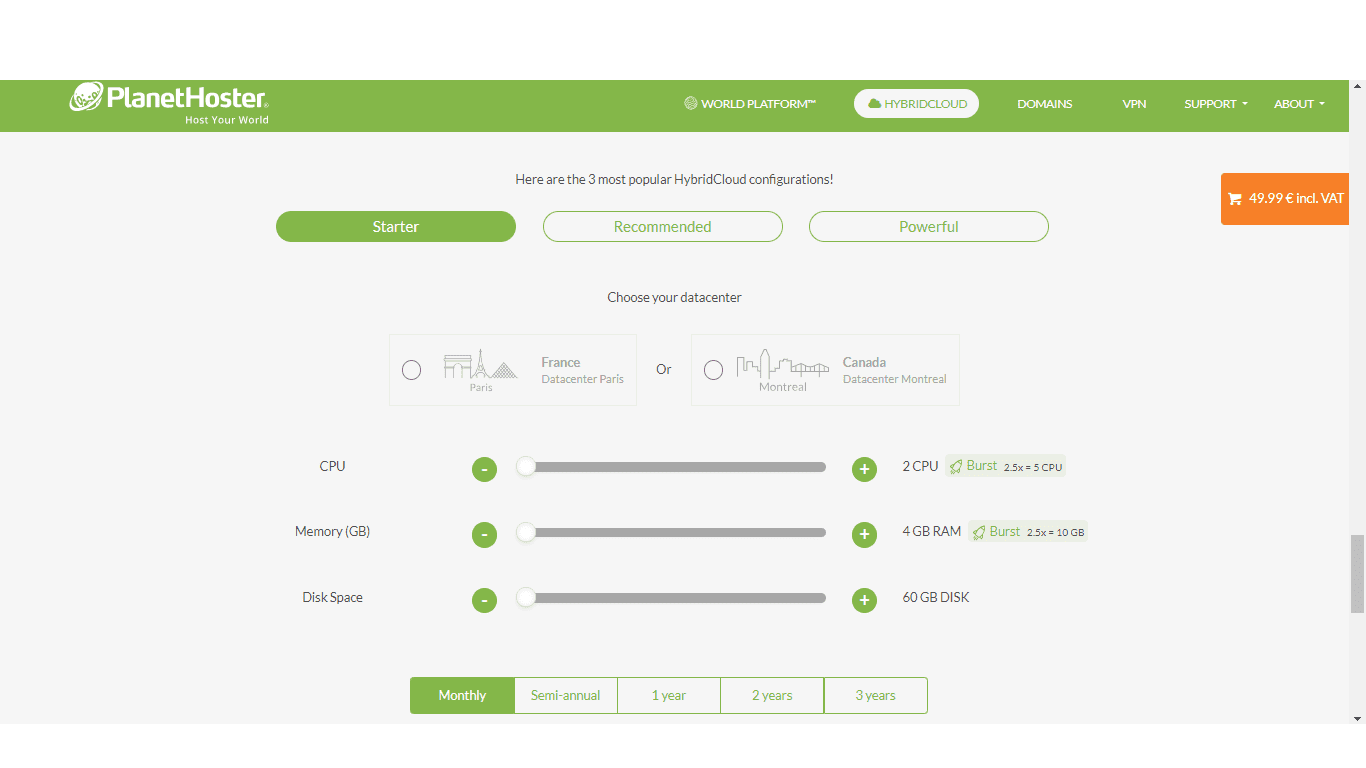The width and height of the screenshot is (1366, 768).
Task: Click the '2 CPU' value text
Action: [920, 466]
